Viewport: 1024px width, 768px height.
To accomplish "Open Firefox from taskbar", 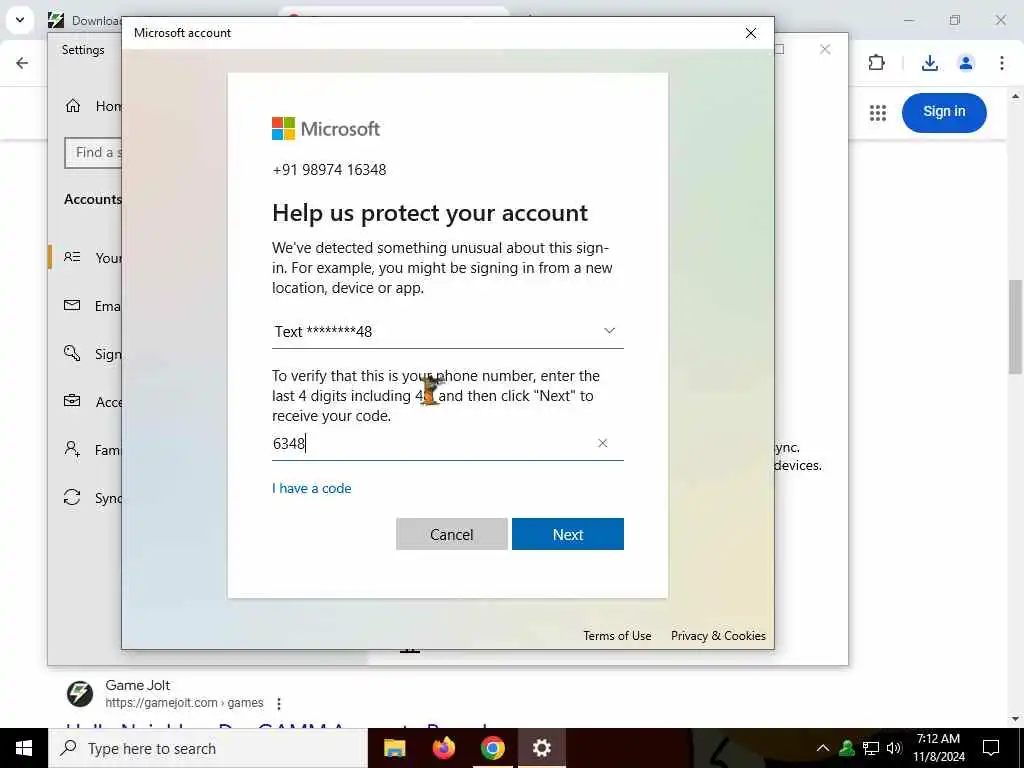I will pyautogui.click(x=443, y=748).
